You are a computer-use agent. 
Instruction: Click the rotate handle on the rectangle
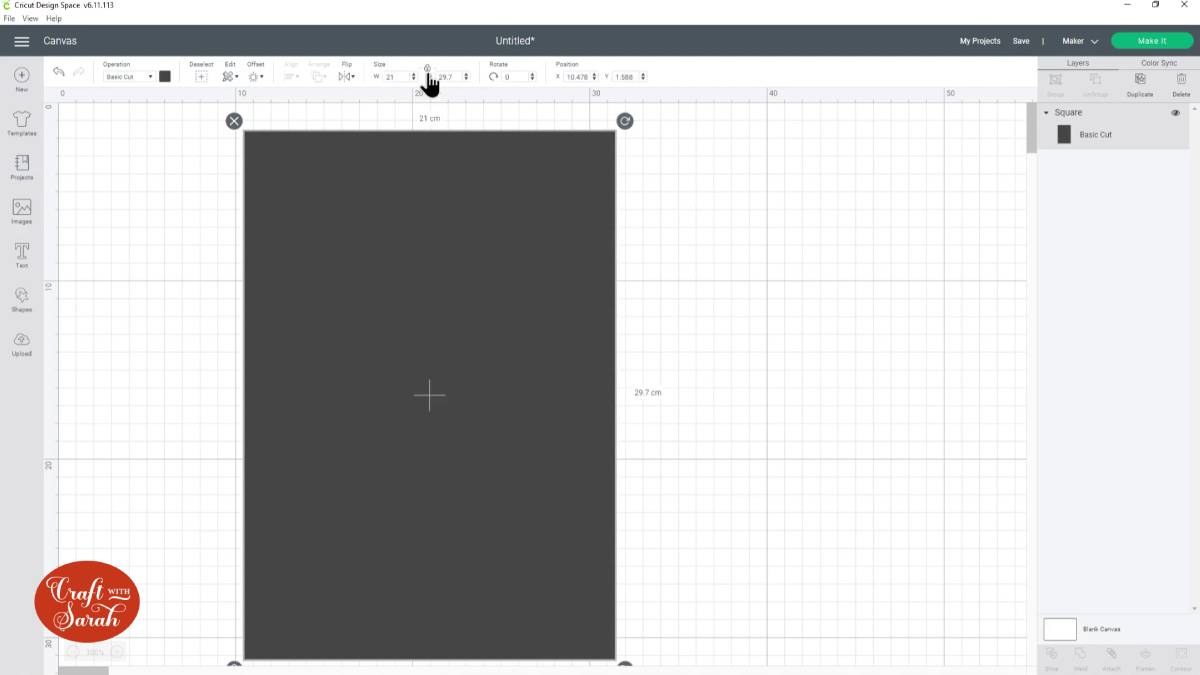click(x=625, y=121)
